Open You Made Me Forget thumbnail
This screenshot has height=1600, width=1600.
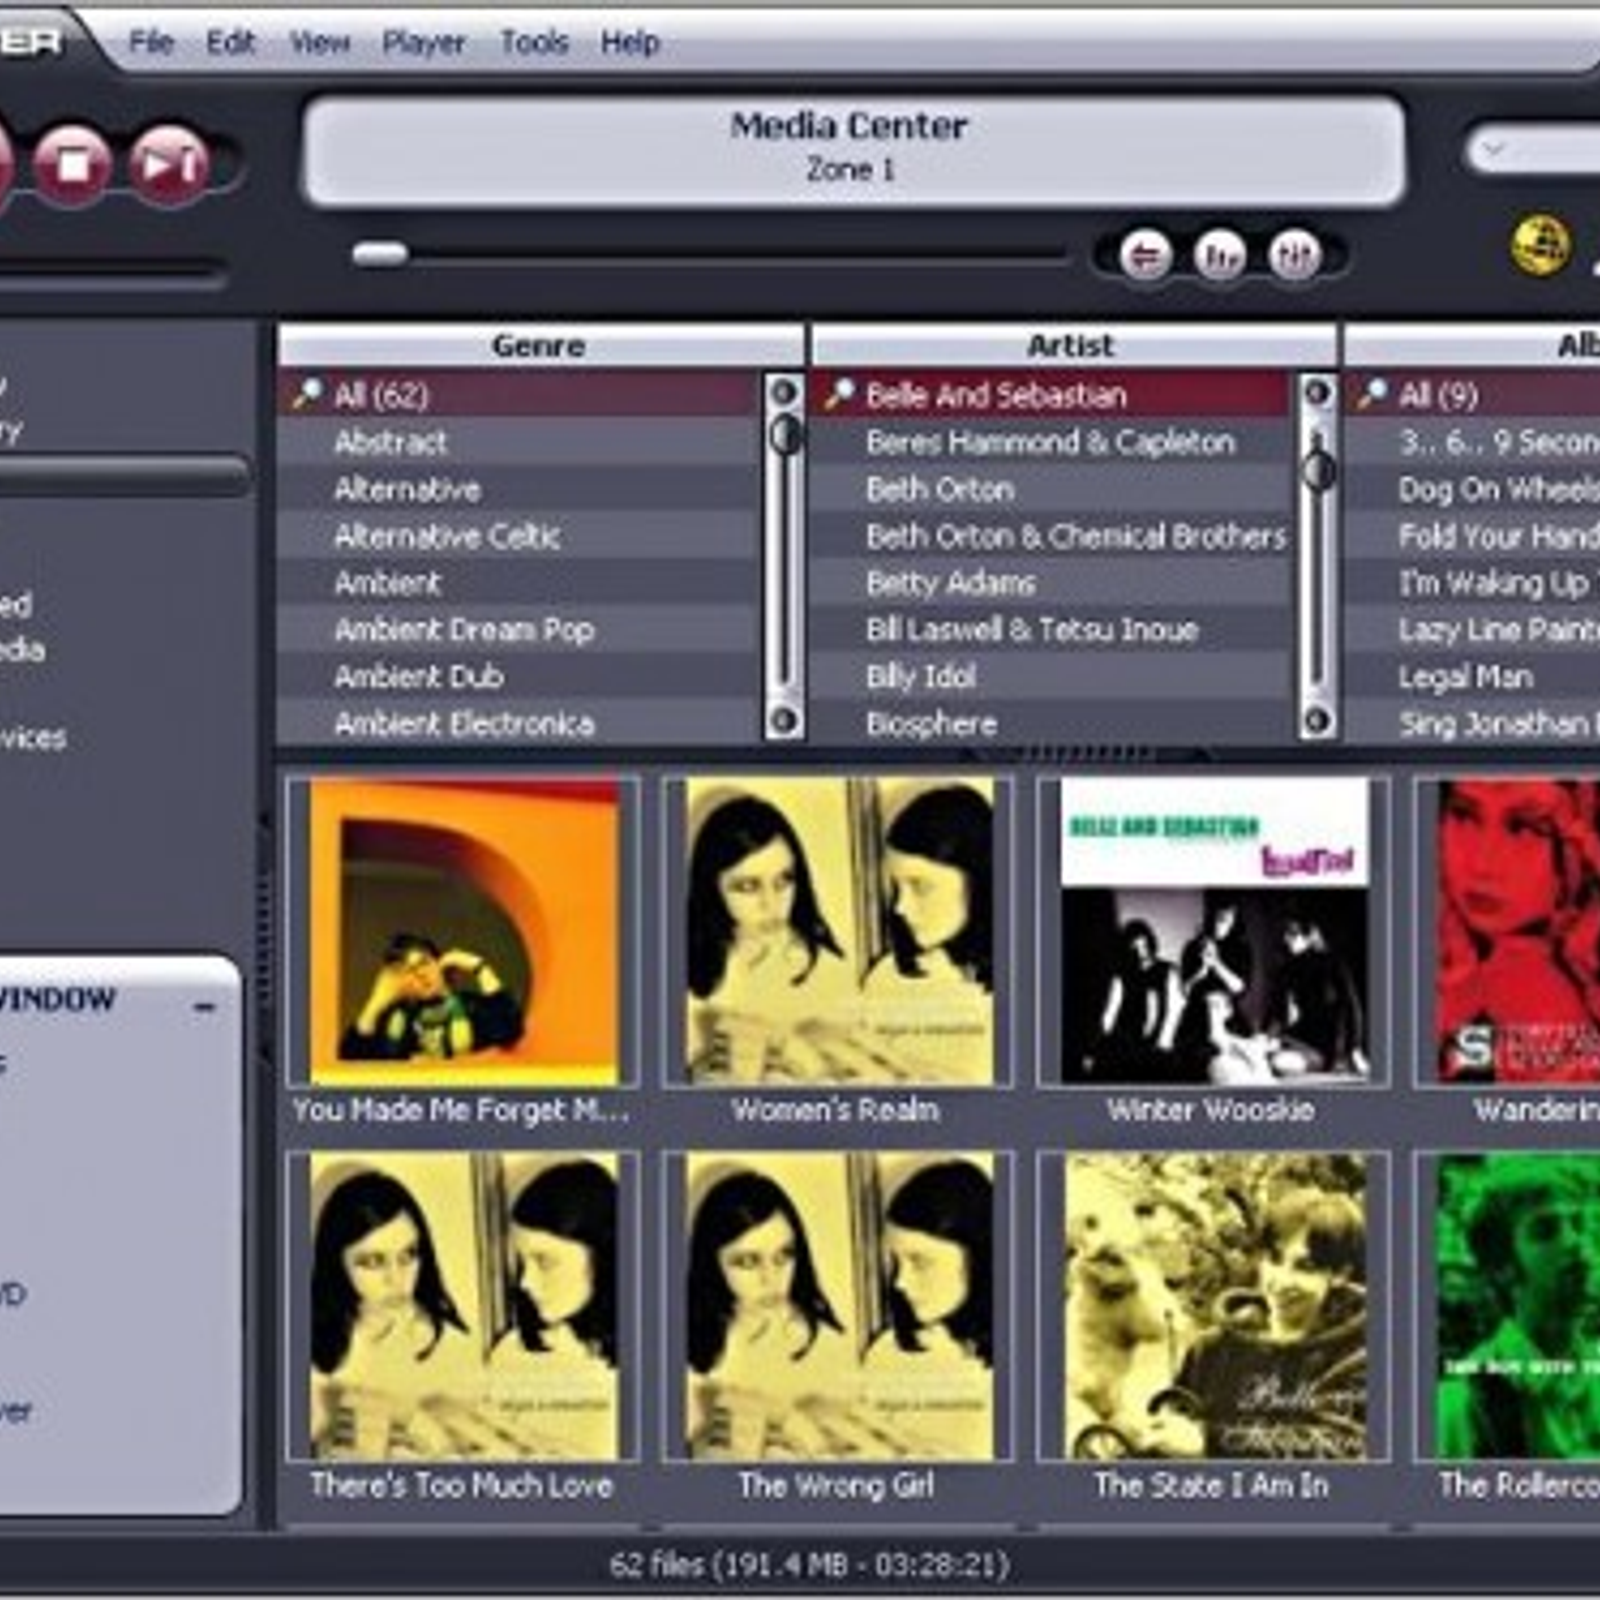click(463, 932)
